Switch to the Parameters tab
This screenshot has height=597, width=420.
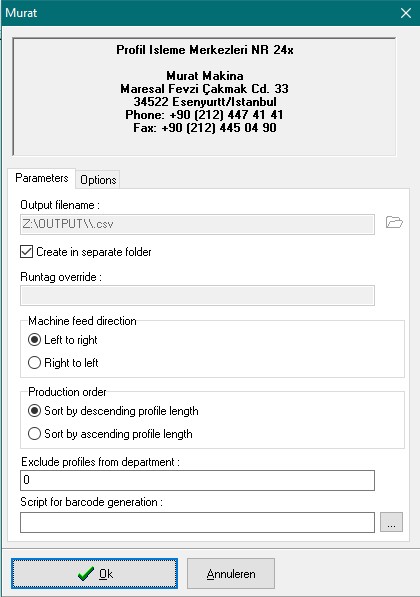42,178
